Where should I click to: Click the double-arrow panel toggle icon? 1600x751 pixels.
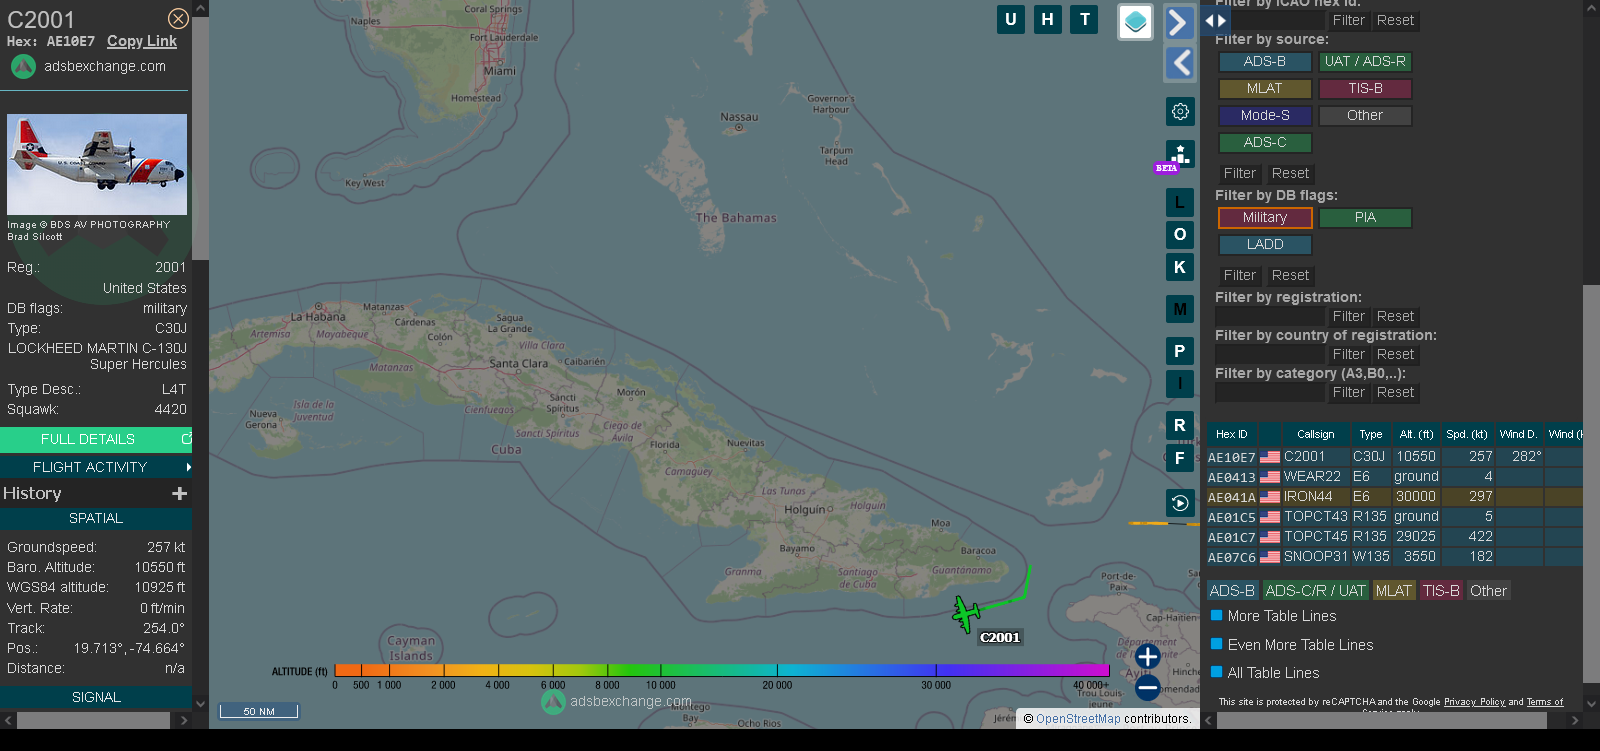pos(1215,20)
